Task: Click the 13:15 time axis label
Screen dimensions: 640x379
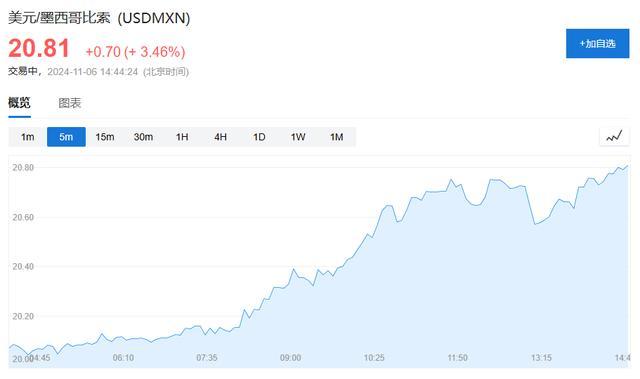Action: [541, 358]
